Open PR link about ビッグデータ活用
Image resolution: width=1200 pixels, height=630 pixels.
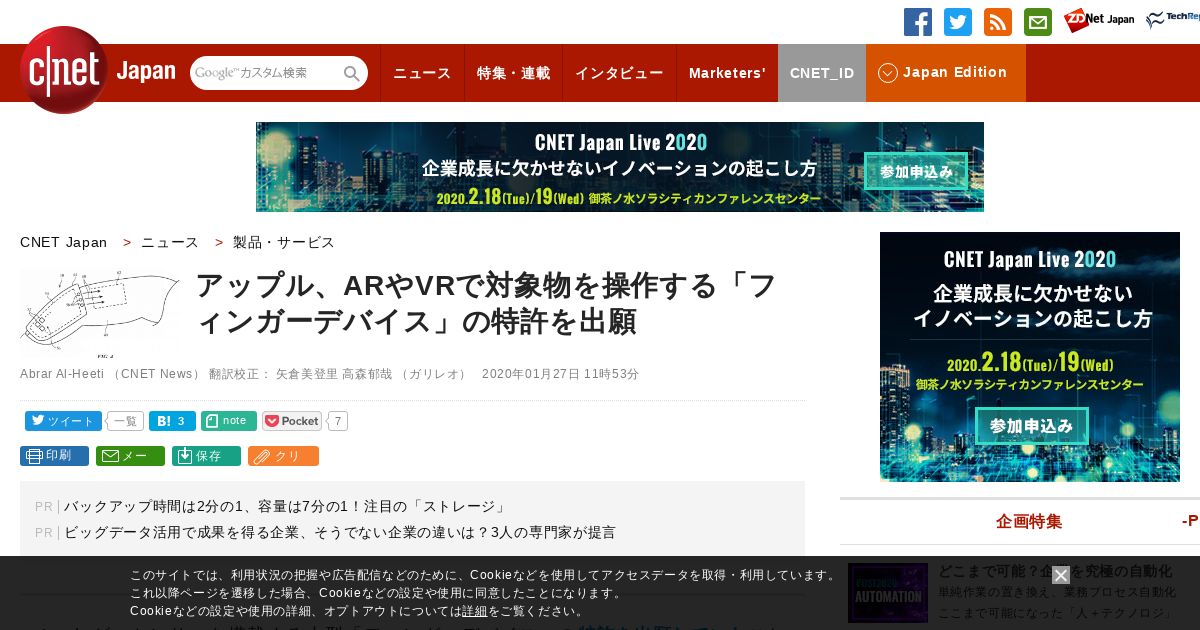[x=340, y=532]
